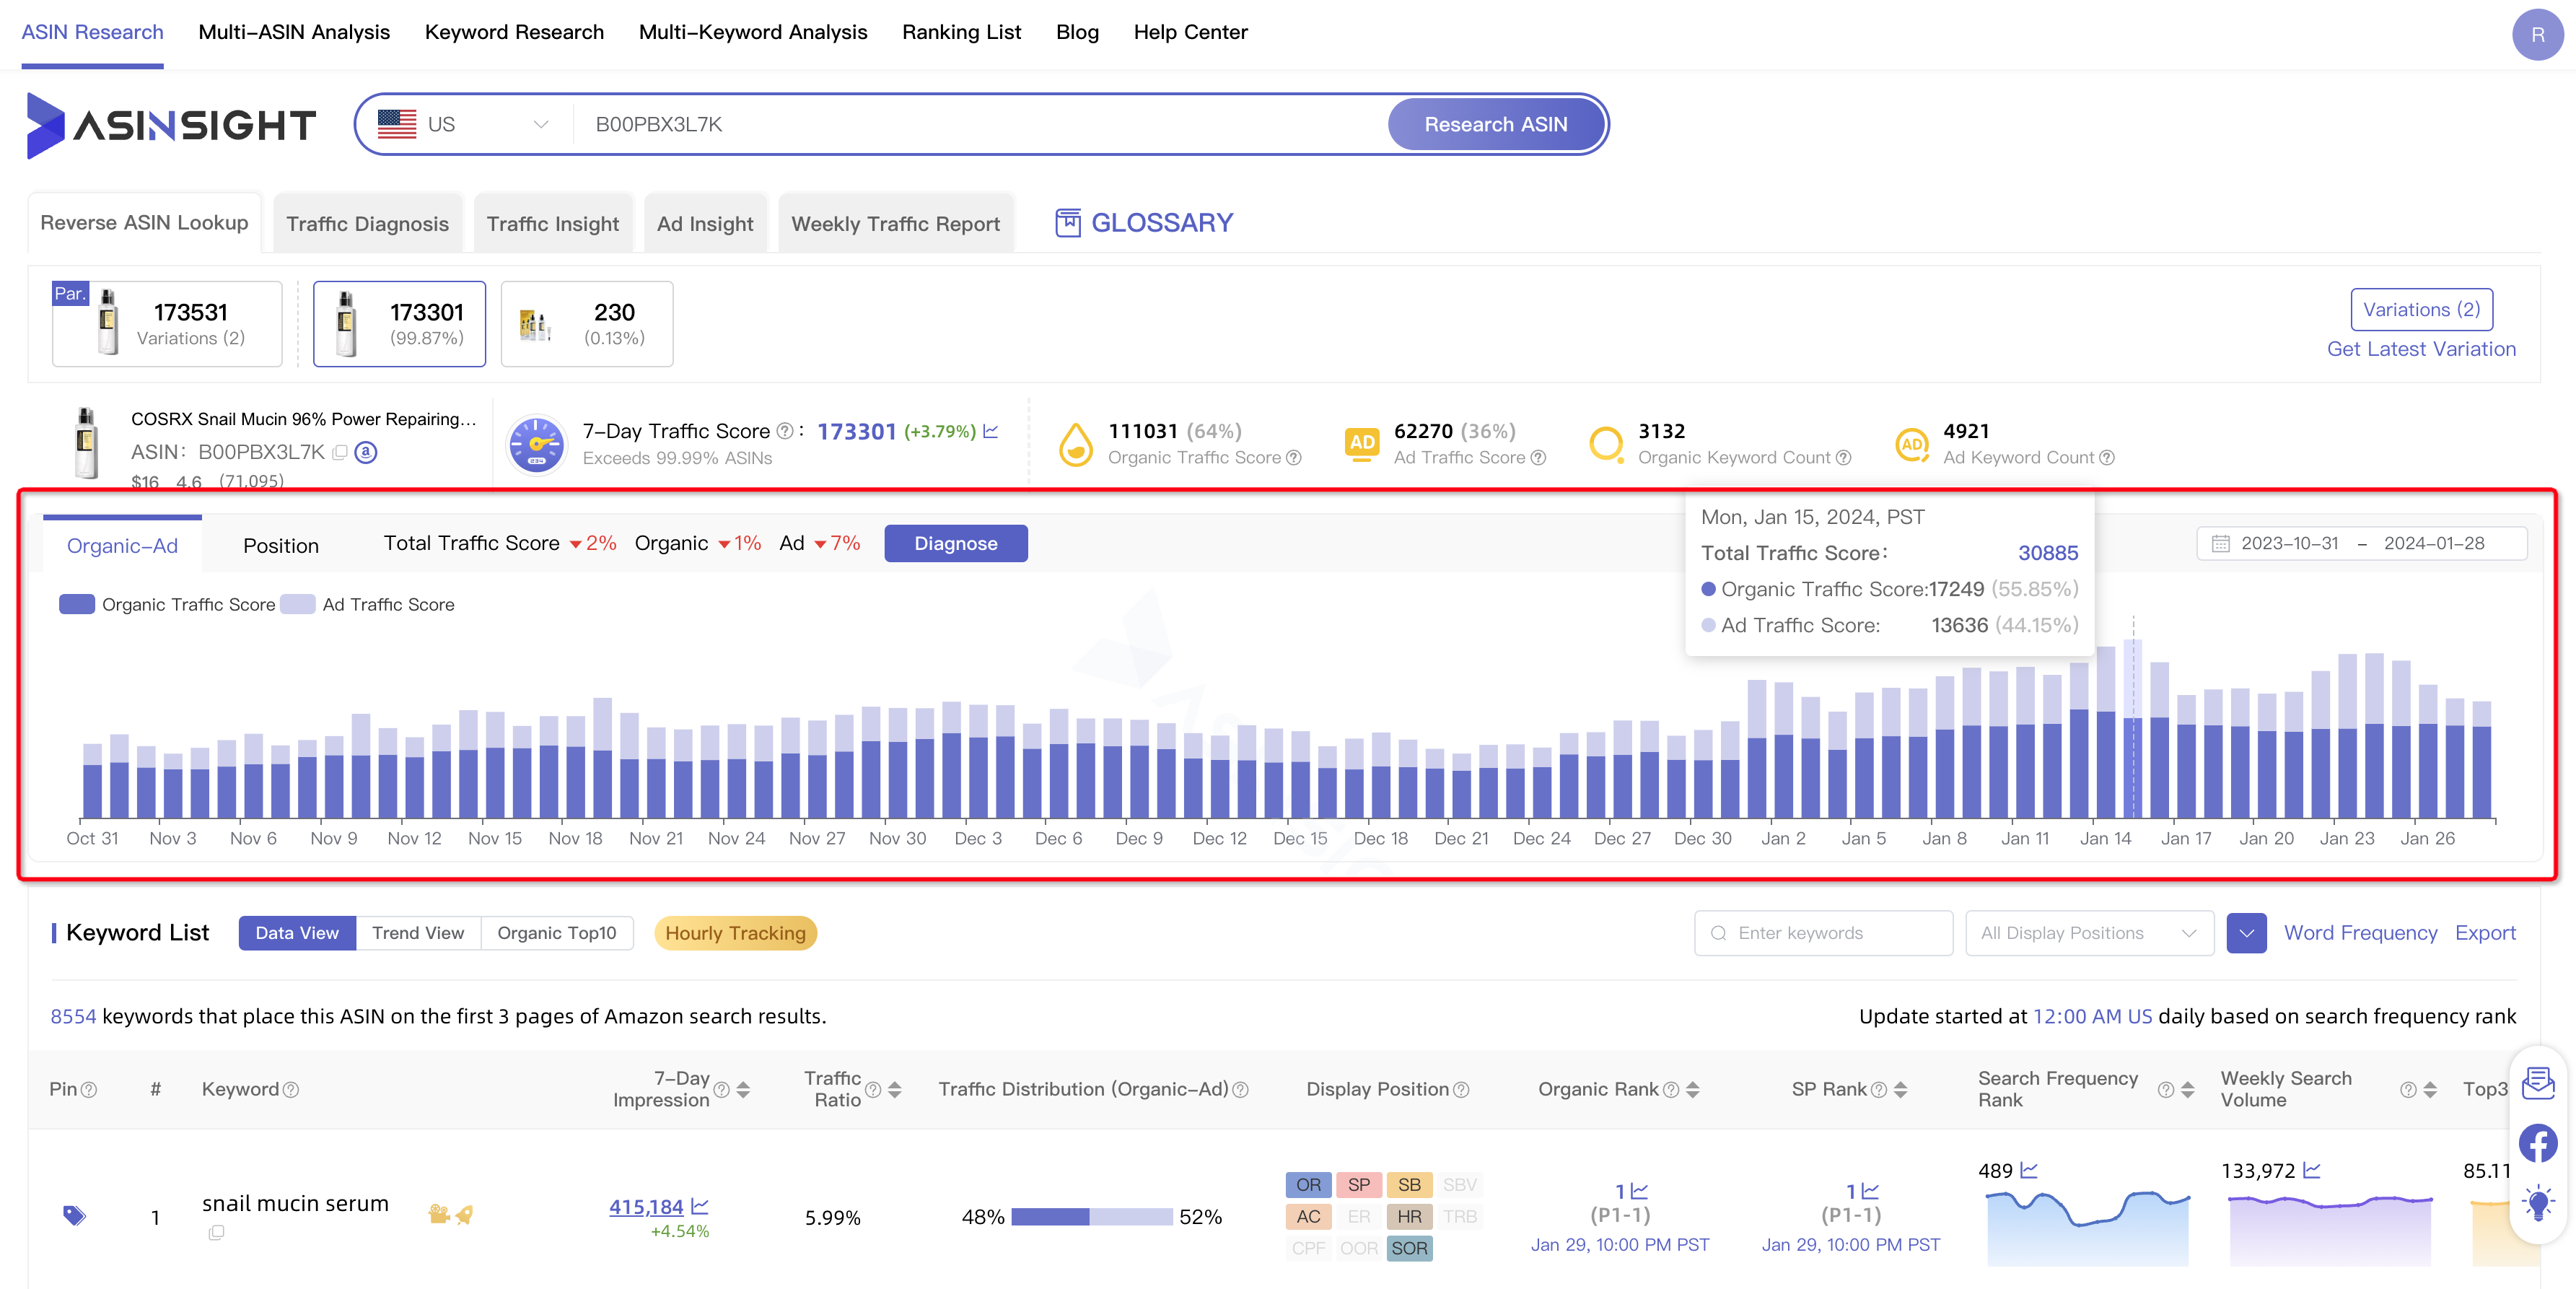Click the Diagnose button

[955, 543]
